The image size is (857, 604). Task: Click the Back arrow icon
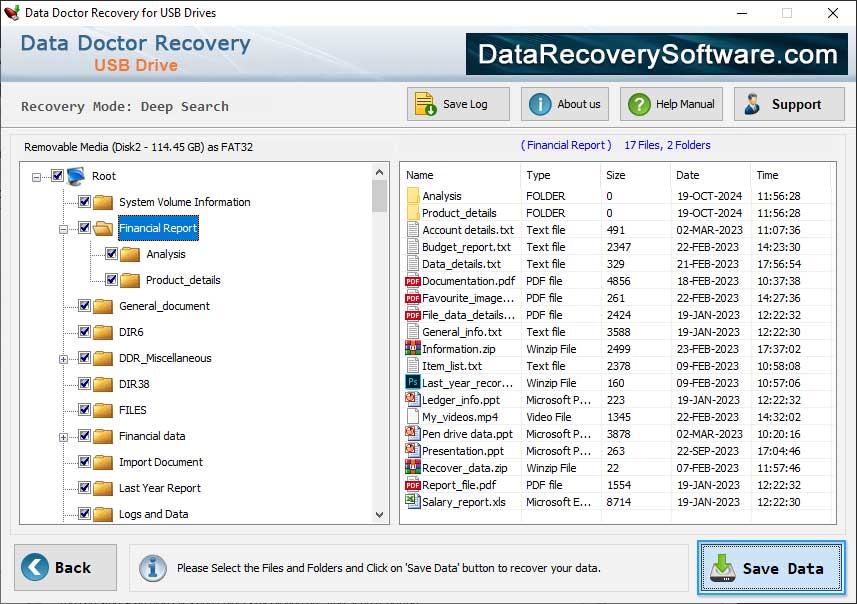click(35, 567)
